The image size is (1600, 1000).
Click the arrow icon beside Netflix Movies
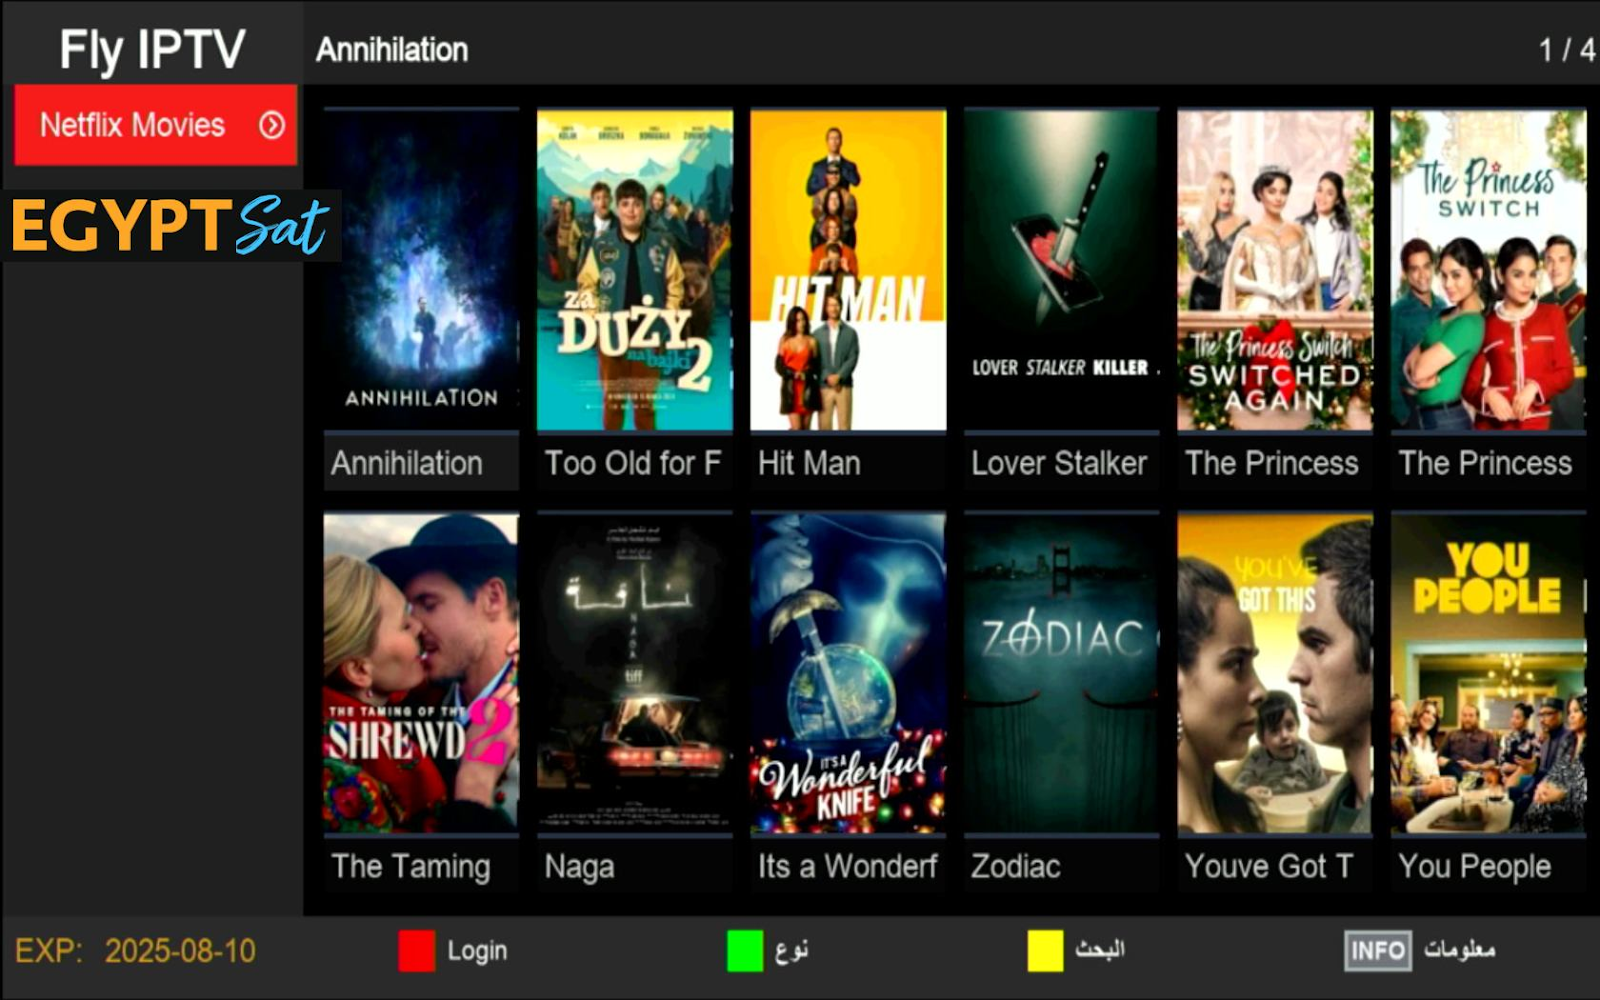[x=272, y=125]
